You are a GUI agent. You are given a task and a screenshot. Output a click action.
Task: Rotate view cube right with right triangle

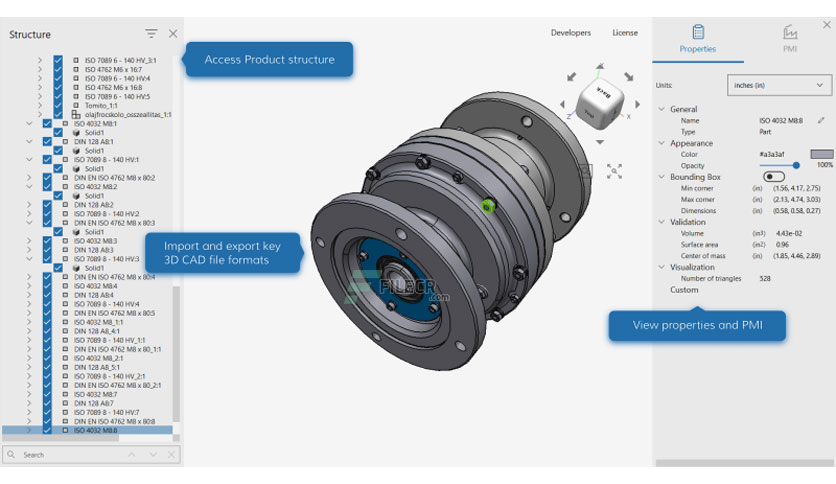click(637, 104)
